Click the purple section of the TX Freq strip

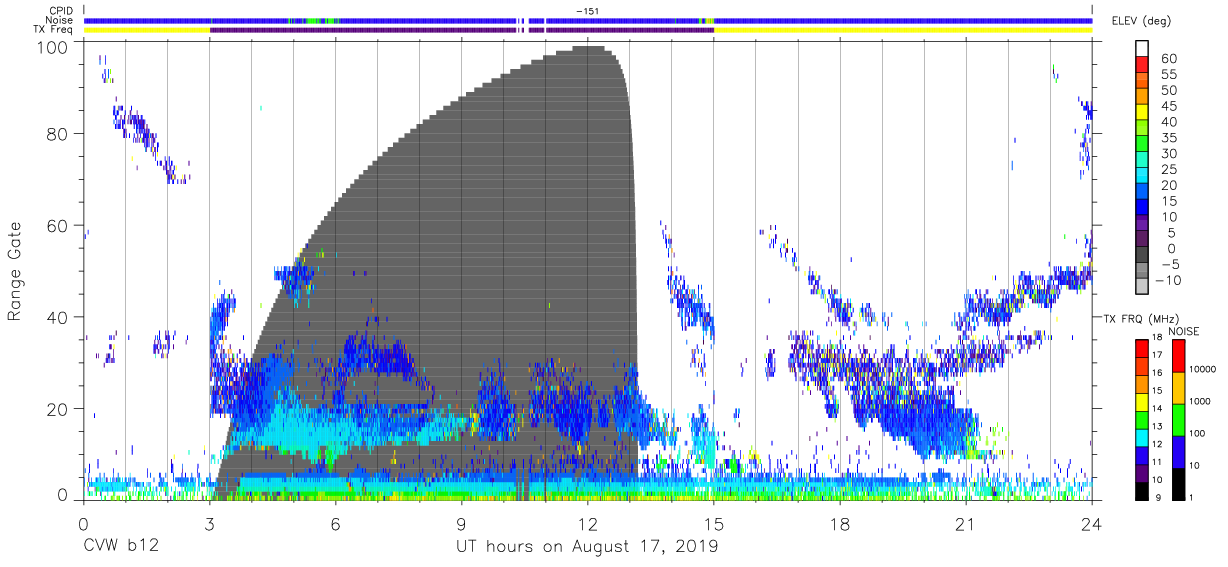[462, 30]
